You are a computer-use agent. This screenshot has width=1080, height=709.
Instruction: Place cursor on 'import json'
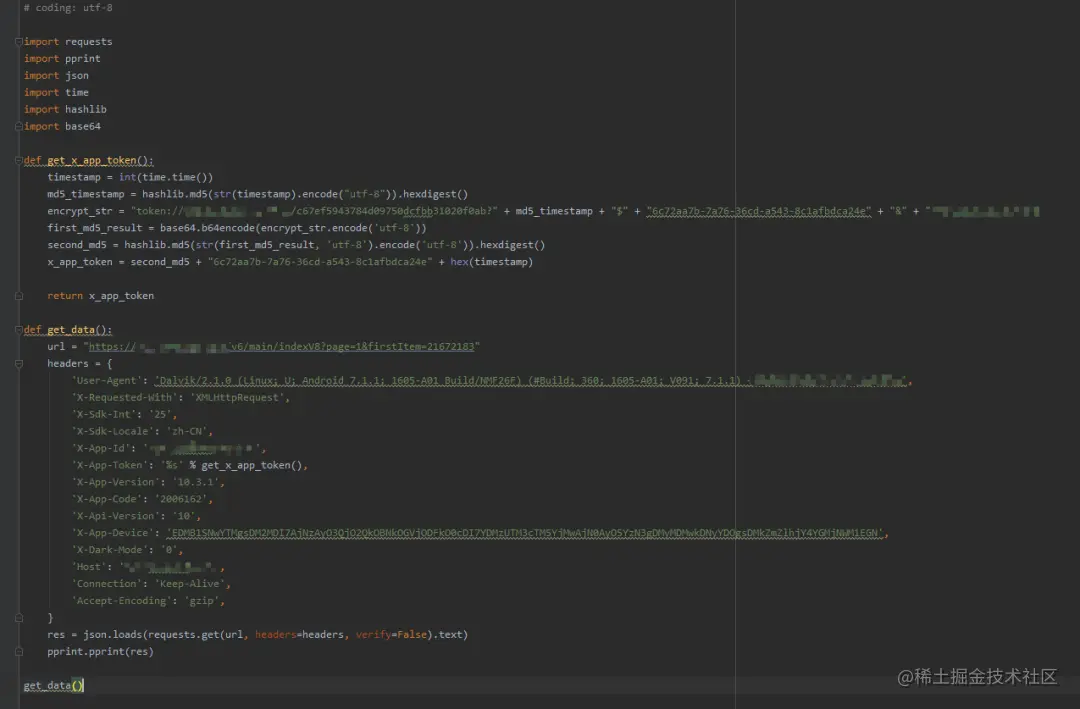[56, 76]
